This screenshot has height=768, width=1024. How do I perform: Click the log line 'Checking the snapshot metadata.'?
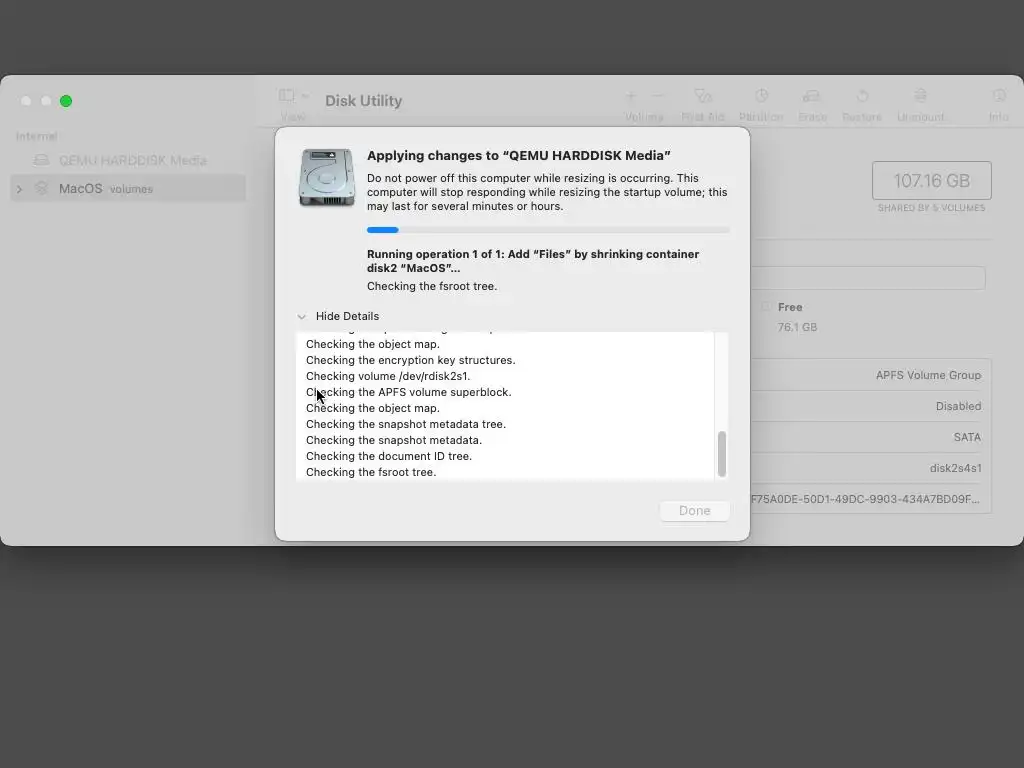(x=394, y=440)
